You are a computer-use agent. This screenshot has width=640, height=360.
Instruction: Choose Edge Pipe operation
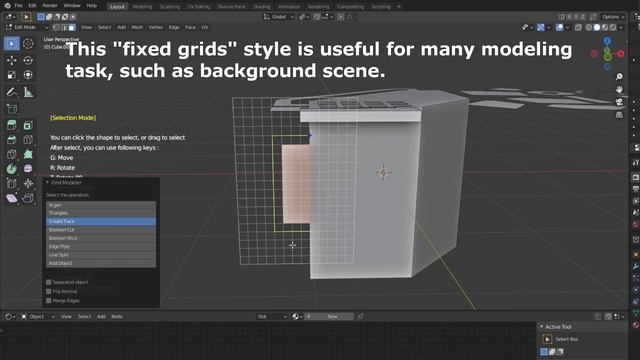point(101,247)
